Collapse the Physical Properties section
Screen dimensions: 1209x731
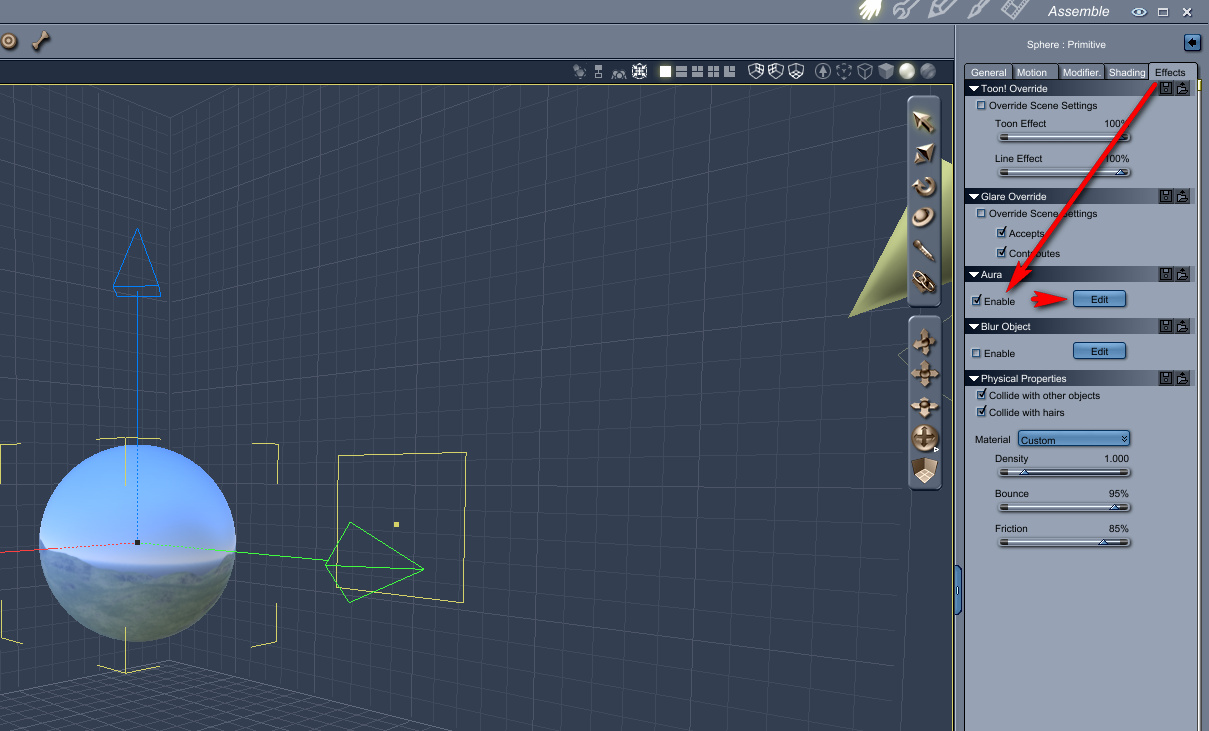click(974, 379)
